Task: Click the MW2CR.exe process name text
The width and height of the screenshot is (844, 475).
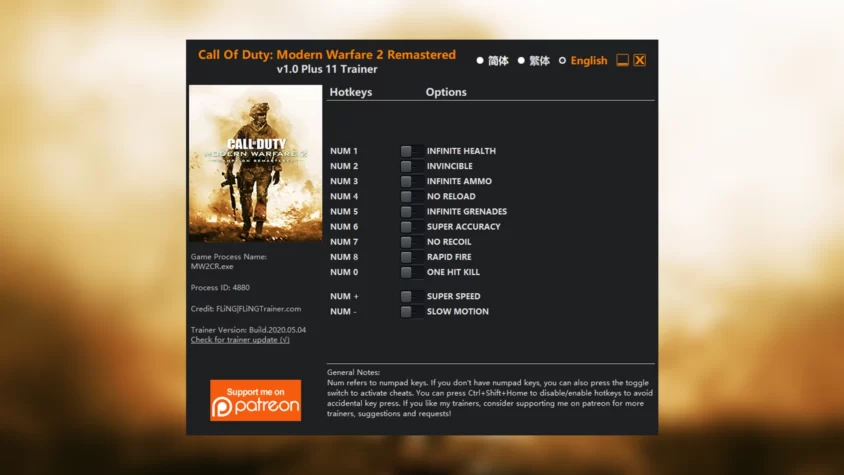Action: 212,267
